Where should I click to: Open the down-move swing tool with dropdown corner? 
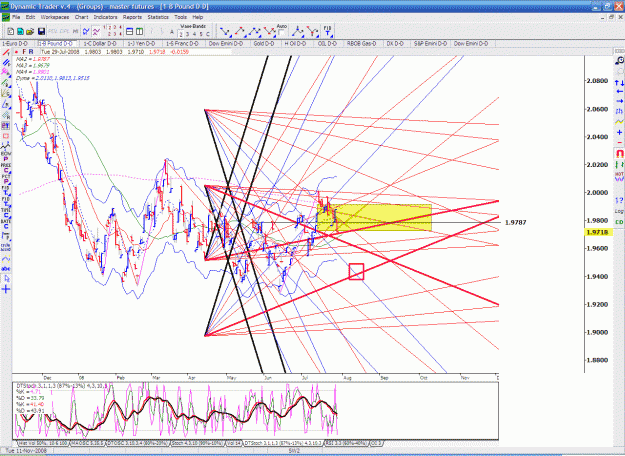pyautogui.click(x=225, y=31)
